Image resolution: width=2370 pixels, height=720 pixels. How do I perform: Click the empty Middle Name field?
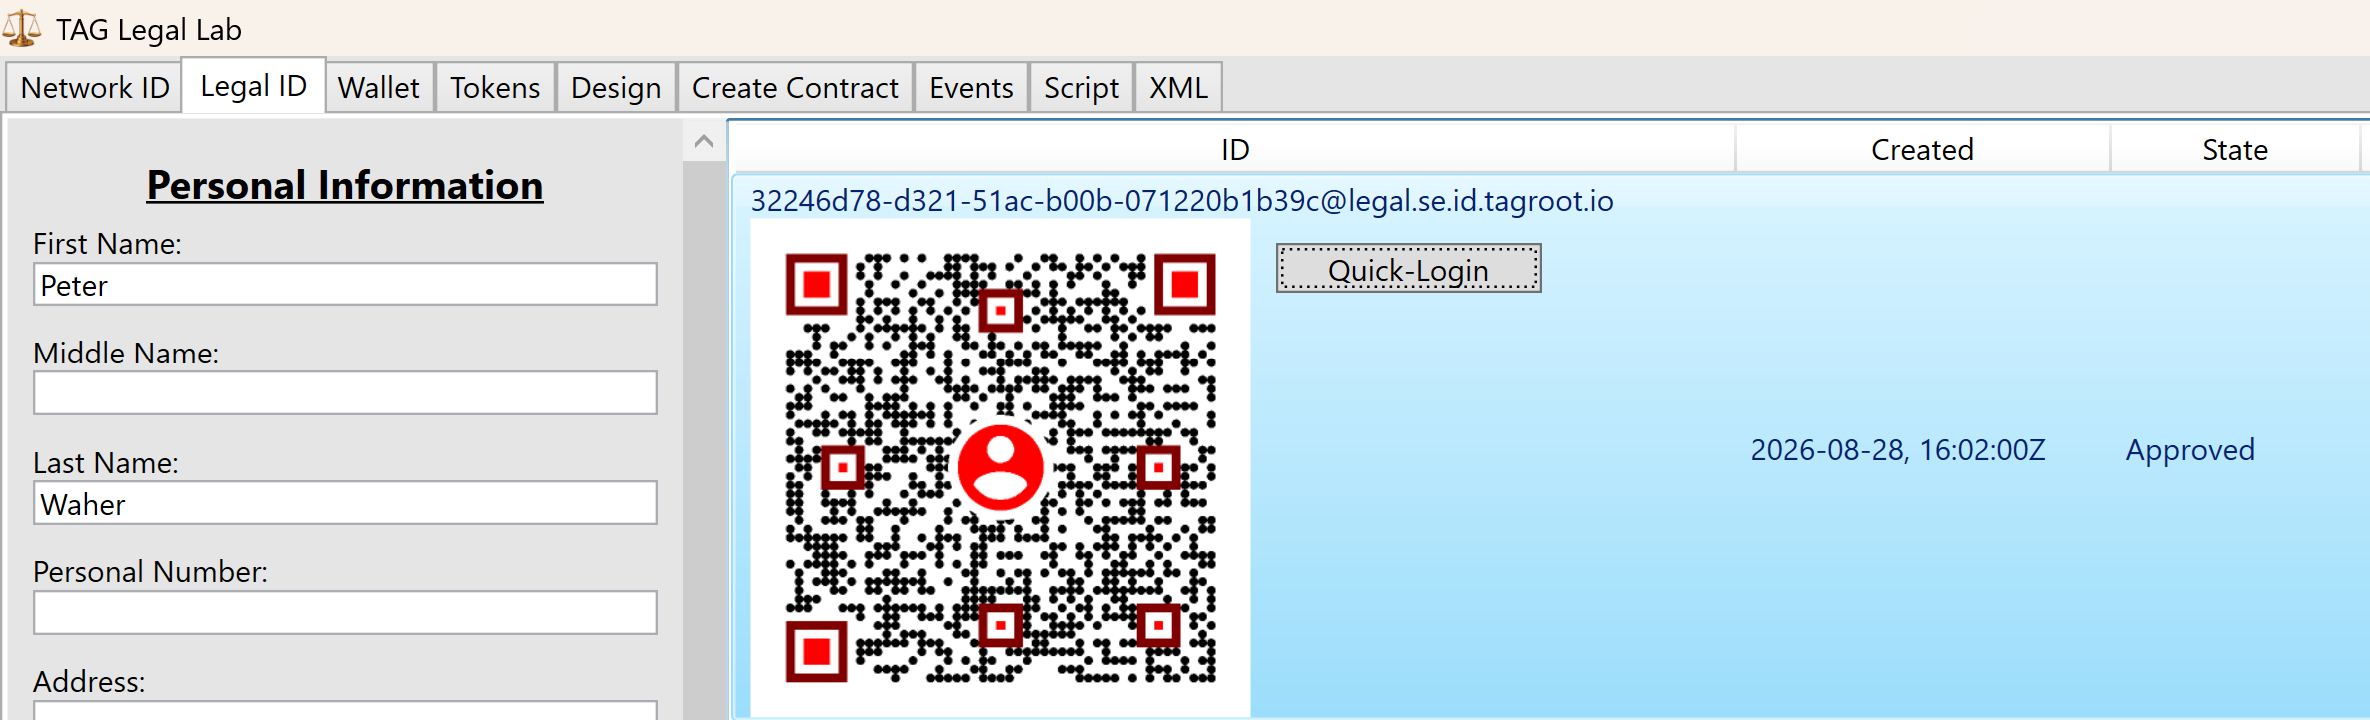pyautogui.click(x=345, y=393)
